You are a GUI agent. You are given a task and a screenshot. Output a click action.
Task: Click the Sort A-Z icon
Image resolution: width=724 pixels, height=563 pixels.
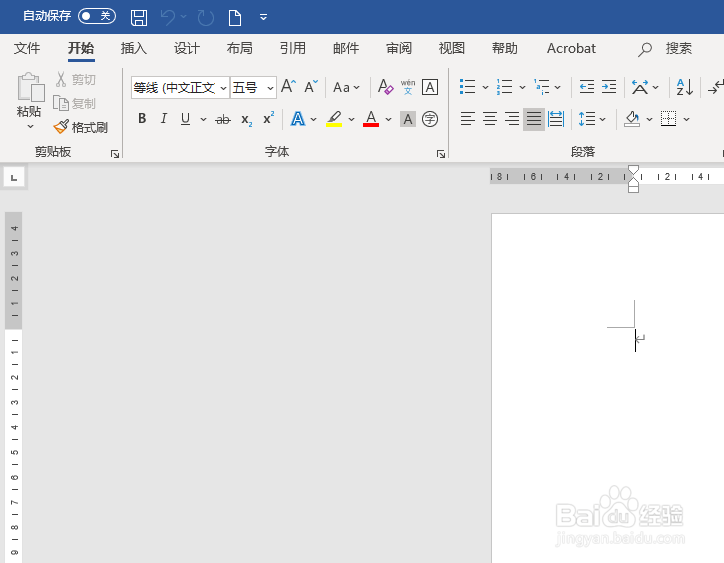pyautogui.click(x=684, y=87)
